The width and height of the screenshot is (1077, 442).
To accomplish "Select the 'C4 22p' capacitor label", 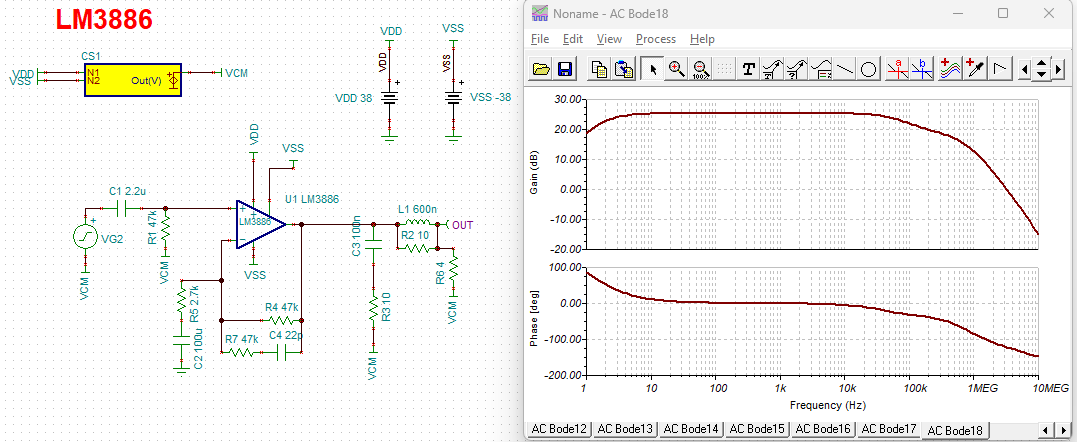I will point(286,335).
